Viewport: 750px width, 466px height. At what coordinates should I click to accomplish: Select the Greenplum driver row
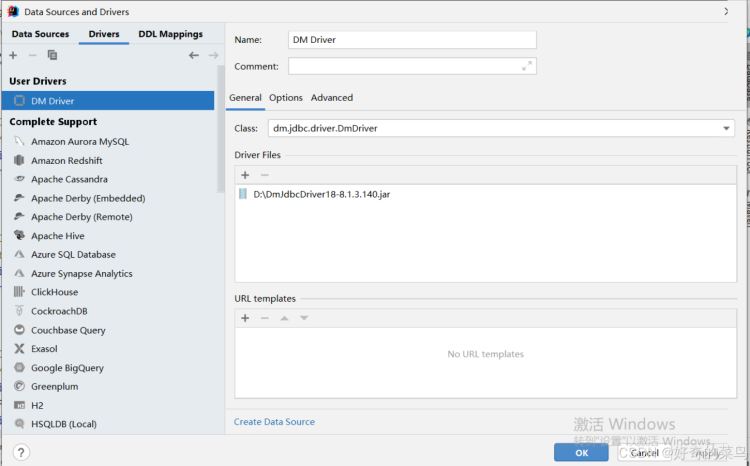(x=108, y=386)
